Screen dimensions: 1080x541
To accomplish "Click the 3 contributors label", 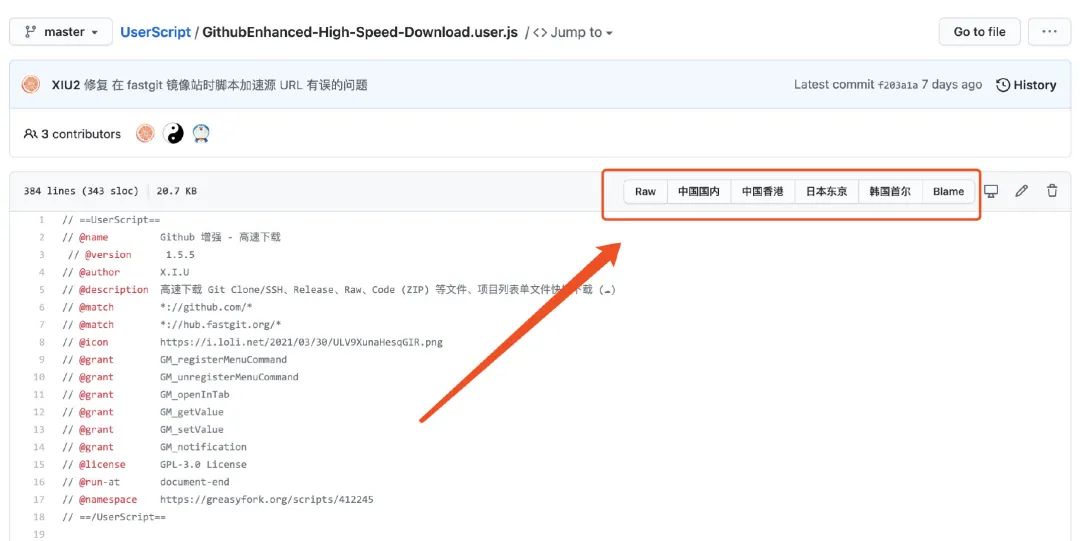I will (x=72, y=134).
